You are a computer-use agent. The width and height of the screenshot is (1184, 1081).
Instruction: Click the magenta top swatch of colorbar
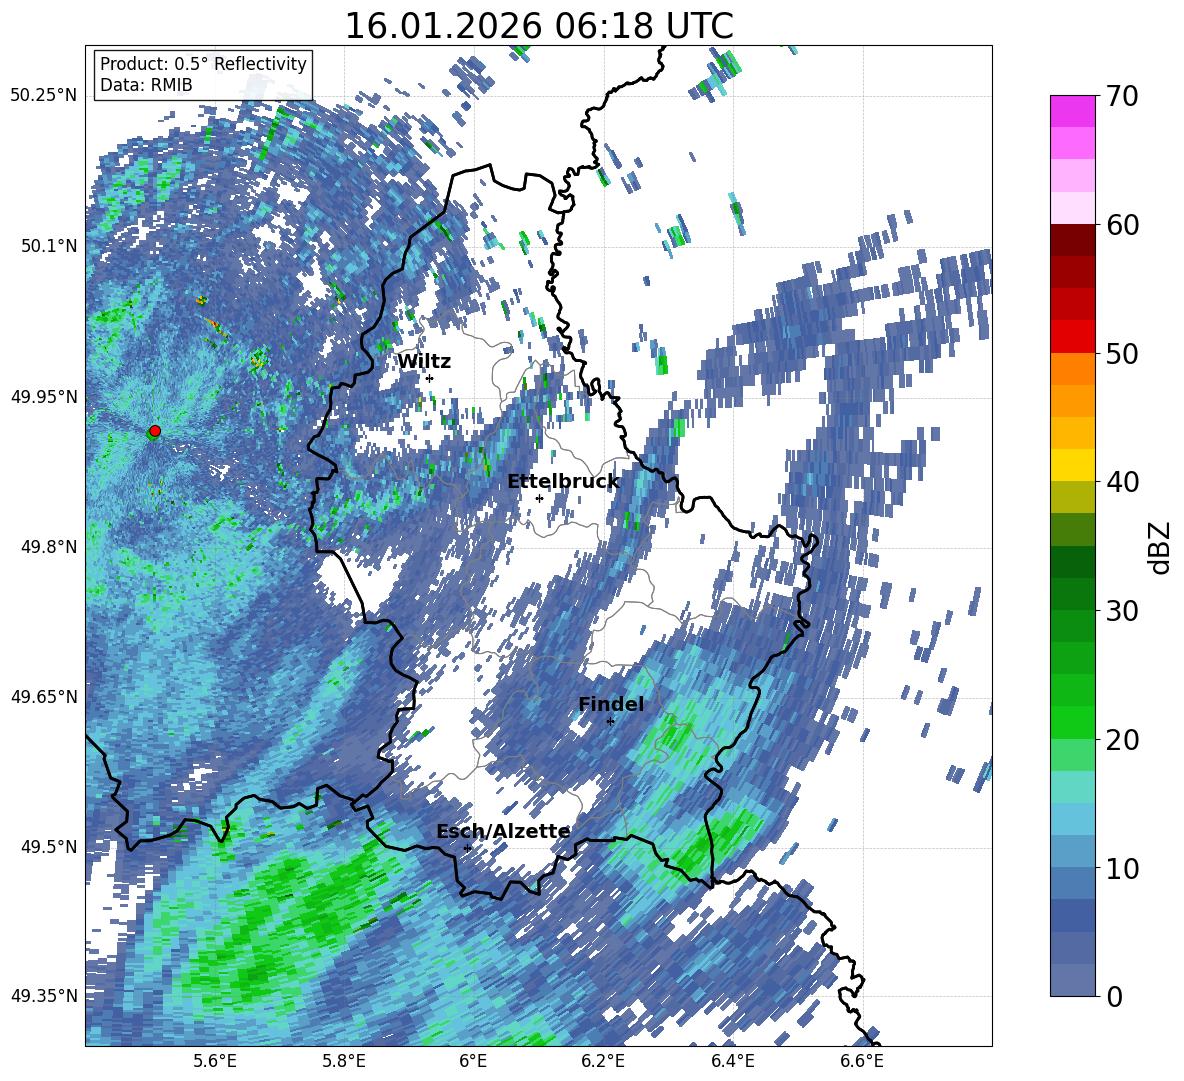(1072, 112)
